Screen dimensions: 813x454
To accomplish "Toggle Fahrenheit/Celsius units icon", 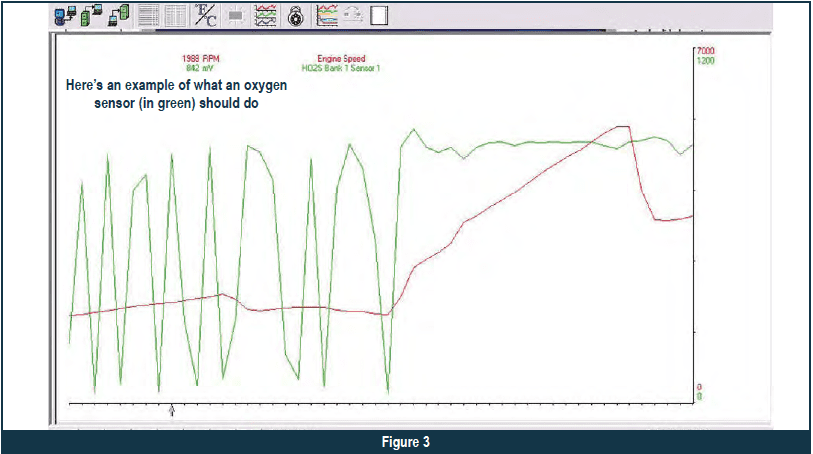I will coord(206,14).
